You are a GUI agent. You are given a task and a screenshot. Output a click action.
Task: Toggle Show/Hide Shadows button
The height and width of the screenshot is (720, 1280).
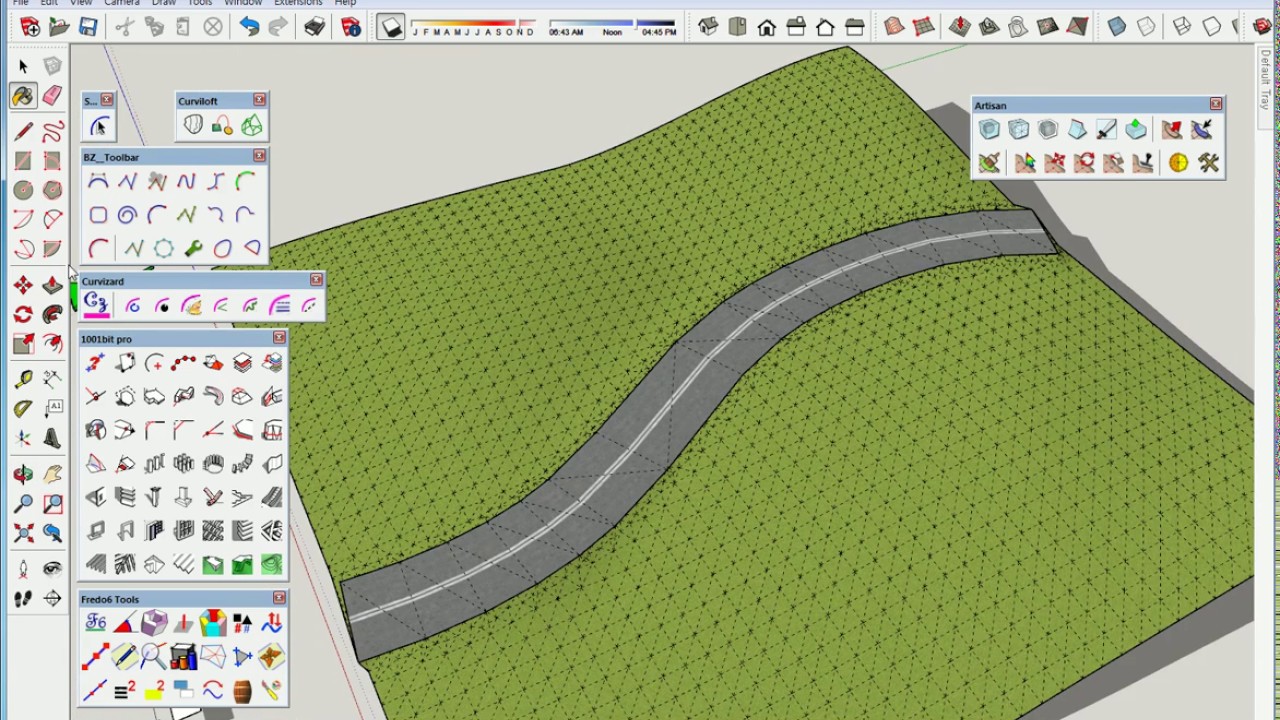[x=391, y=27]
